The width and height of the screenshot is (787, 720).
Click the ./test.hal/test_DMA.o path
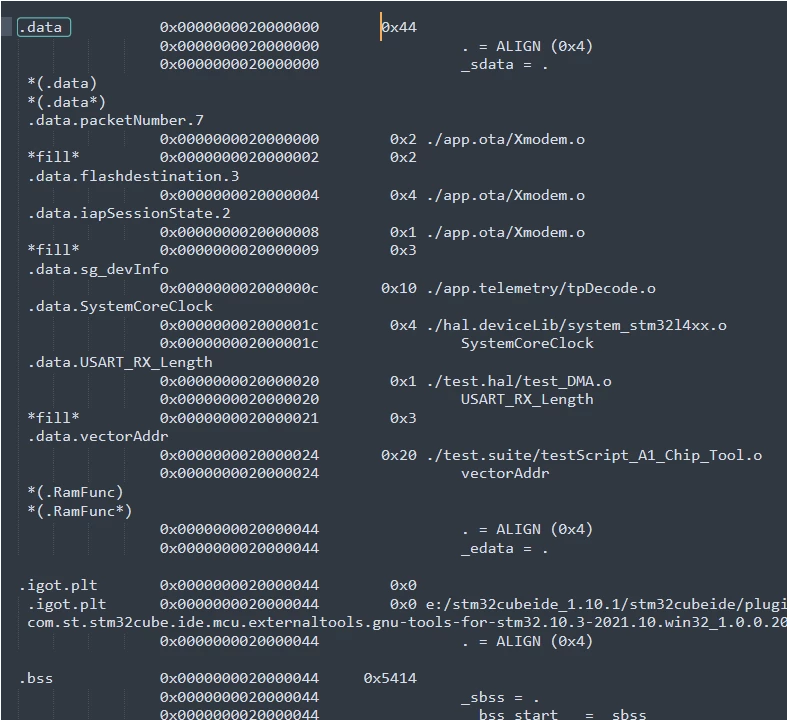[519, 381]
